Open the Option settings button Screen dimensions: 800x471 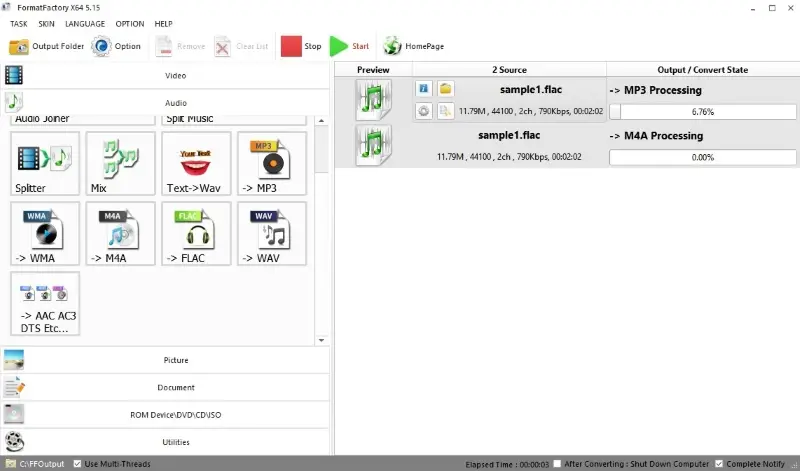point(116,46)
